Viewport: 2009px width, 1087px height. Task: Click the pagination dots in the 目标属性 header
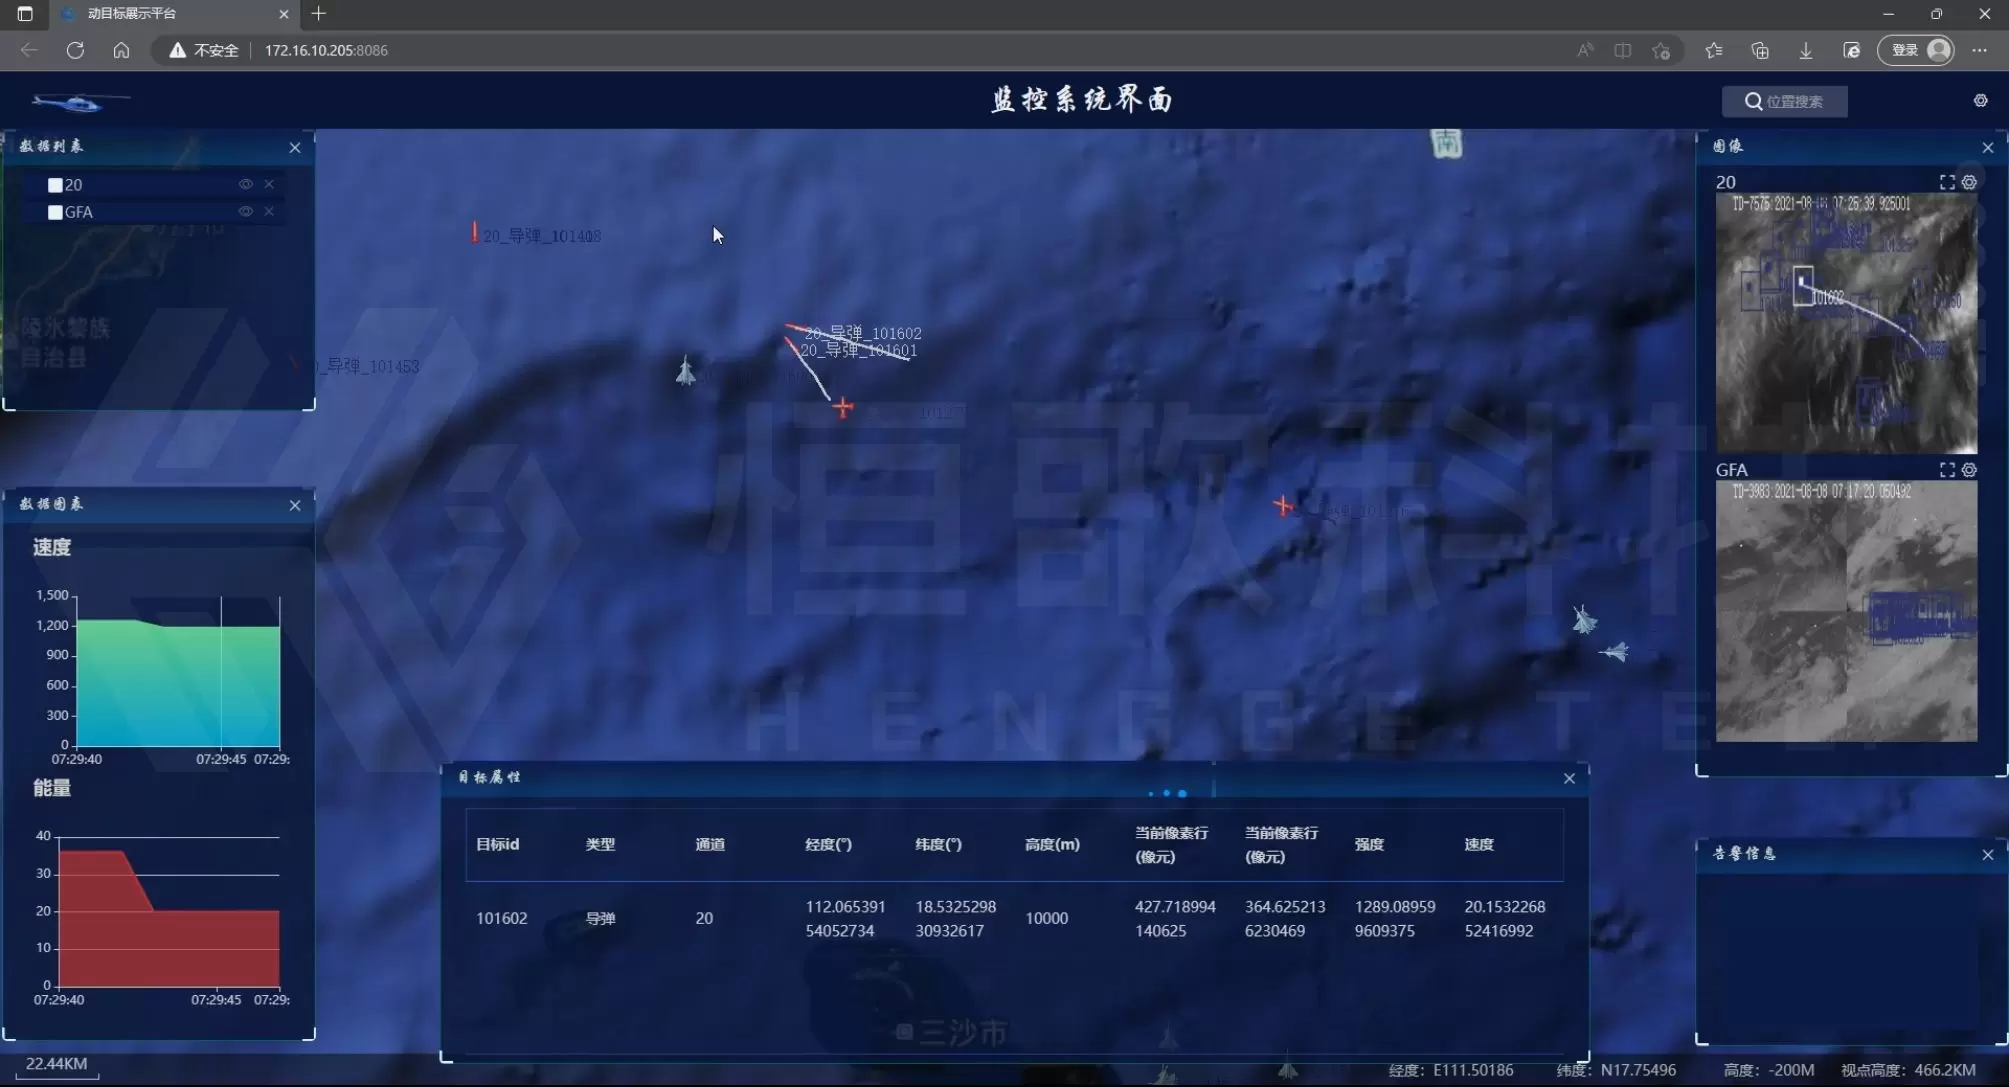pos(1167,793)
